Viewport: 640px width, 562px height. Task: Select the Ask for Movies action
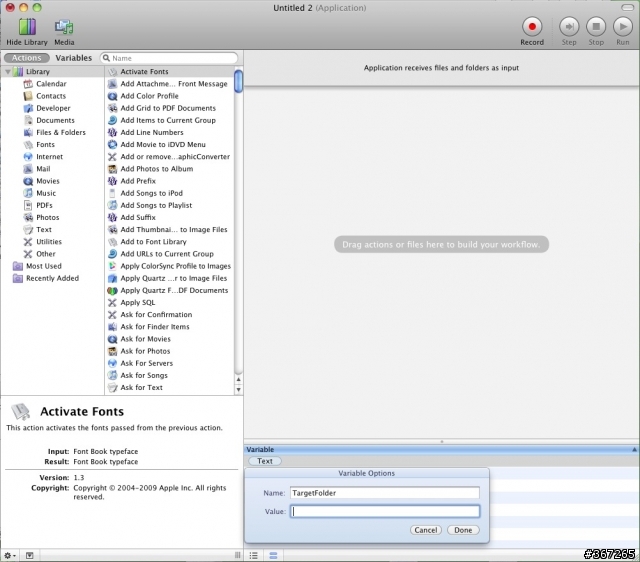point(145,339)
